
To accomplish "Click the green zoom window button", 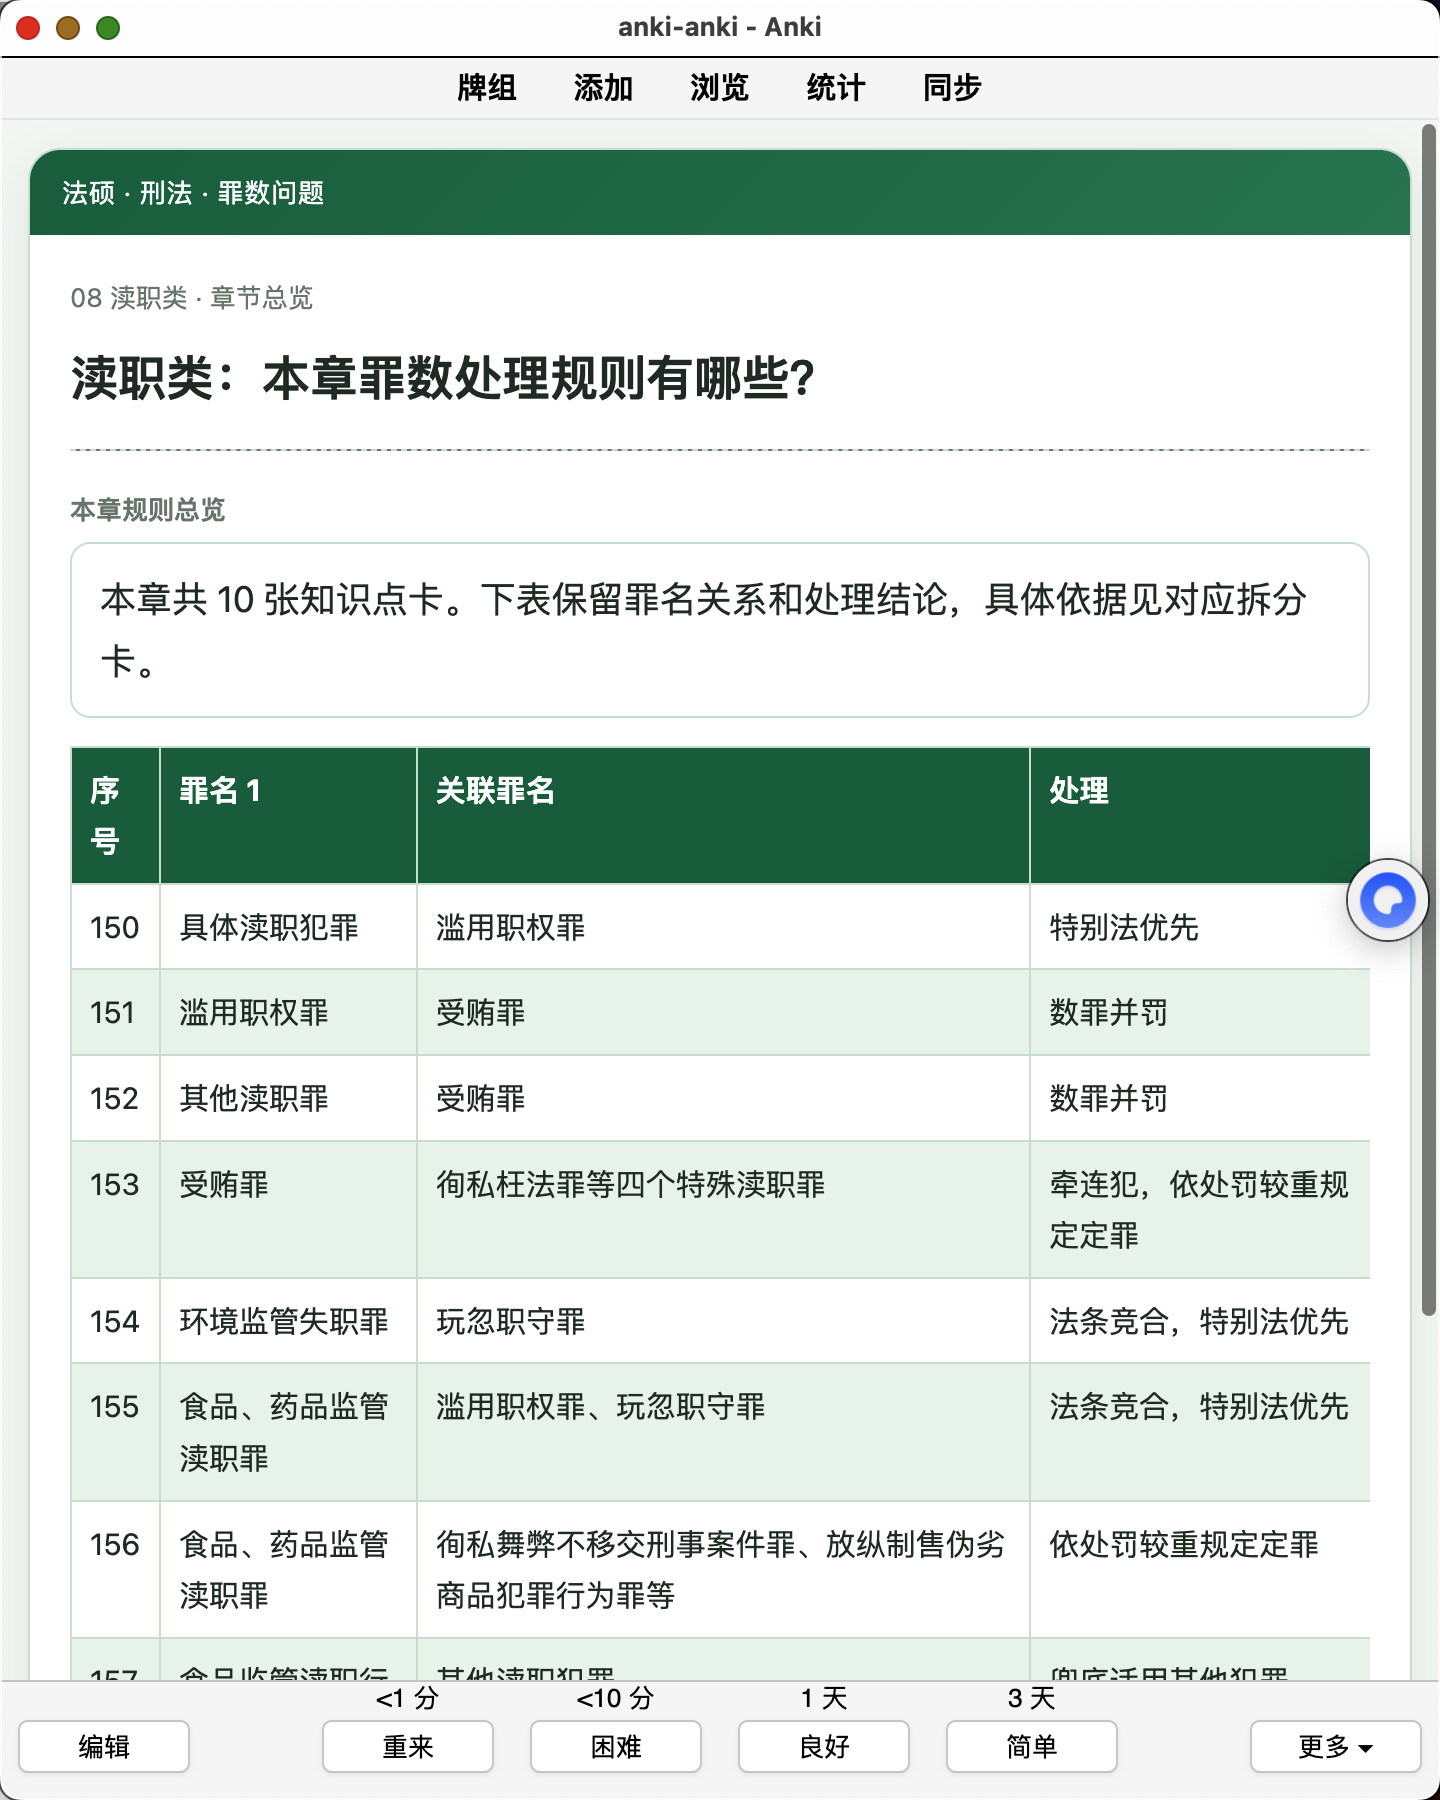I will coord(108,28).
